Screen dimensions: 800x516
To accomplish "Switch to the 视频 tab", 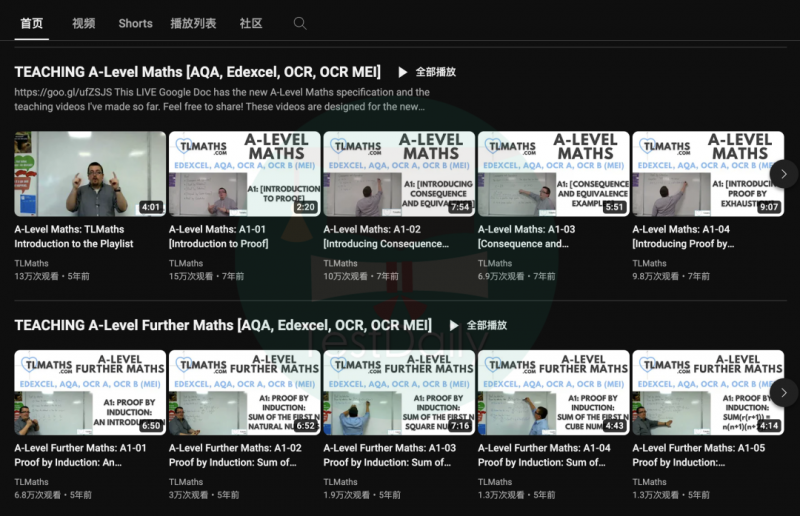I will click(x=84, y=23).
